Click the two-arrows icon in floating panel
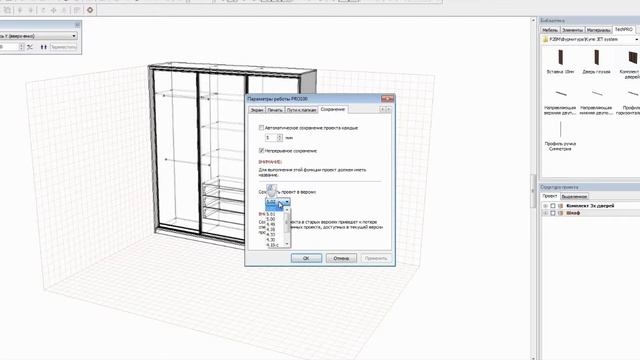Screen dimensions: 640x360 point(43,47)
